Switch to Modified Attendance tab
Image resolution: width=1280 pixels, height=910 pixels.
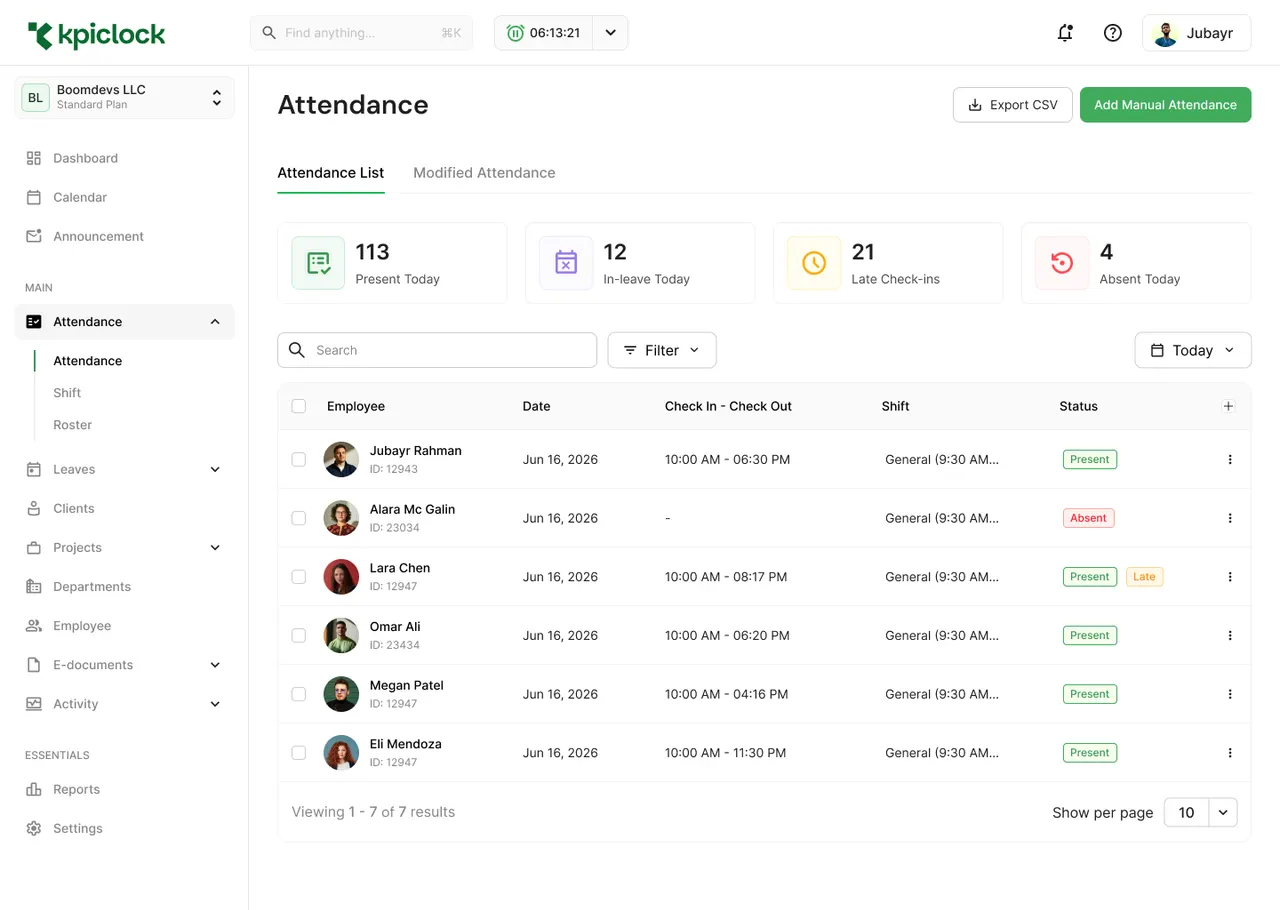pos(484,173)
